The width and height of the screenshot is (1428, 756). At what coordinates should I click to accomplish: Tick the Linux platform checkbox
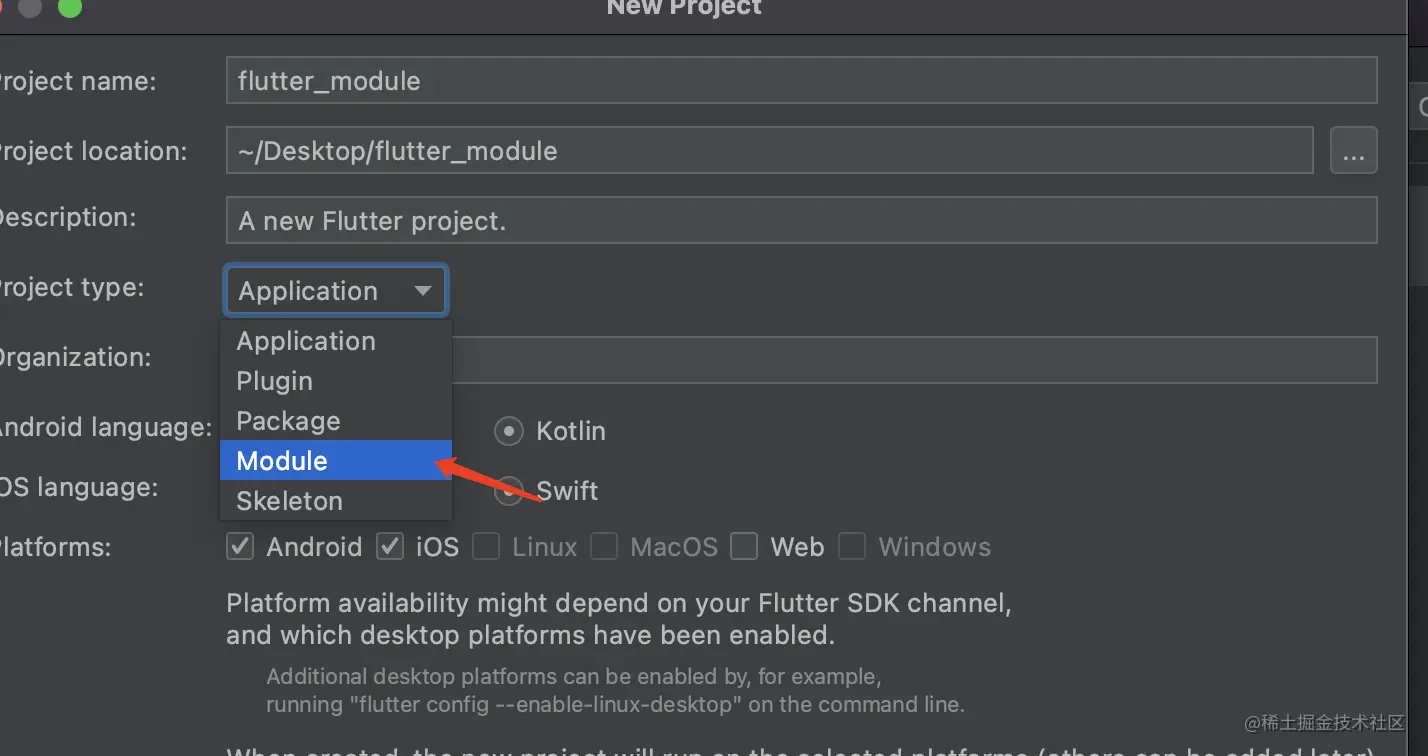[x=486, y=547]
